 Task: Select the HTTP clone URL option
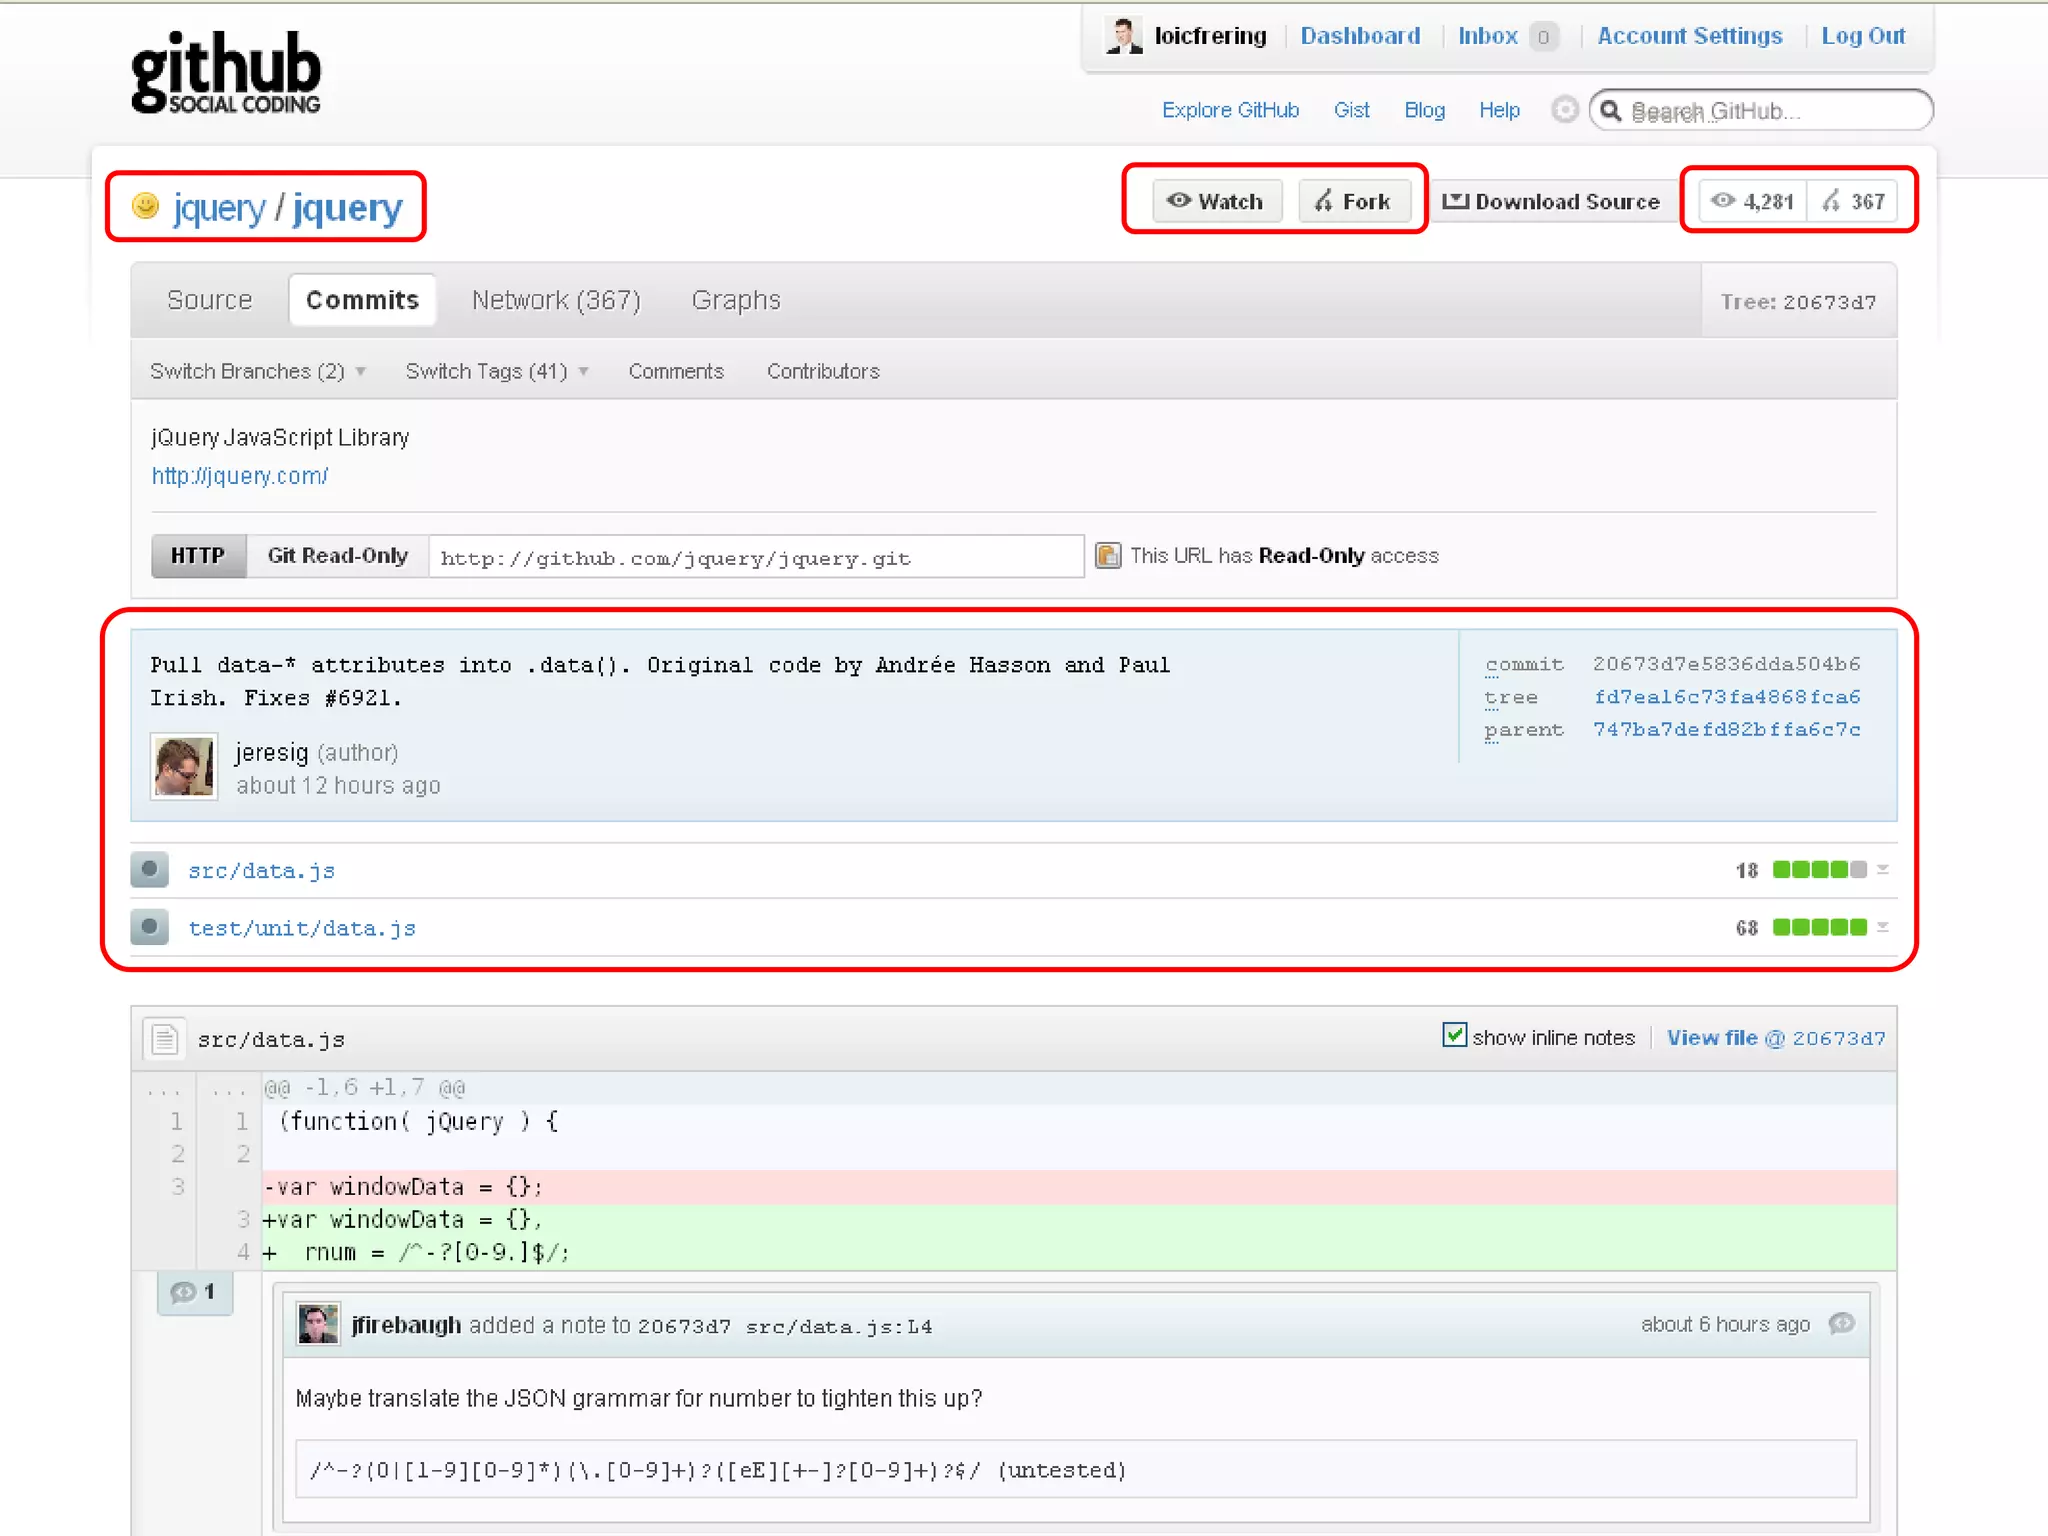[x=198, y=556]
